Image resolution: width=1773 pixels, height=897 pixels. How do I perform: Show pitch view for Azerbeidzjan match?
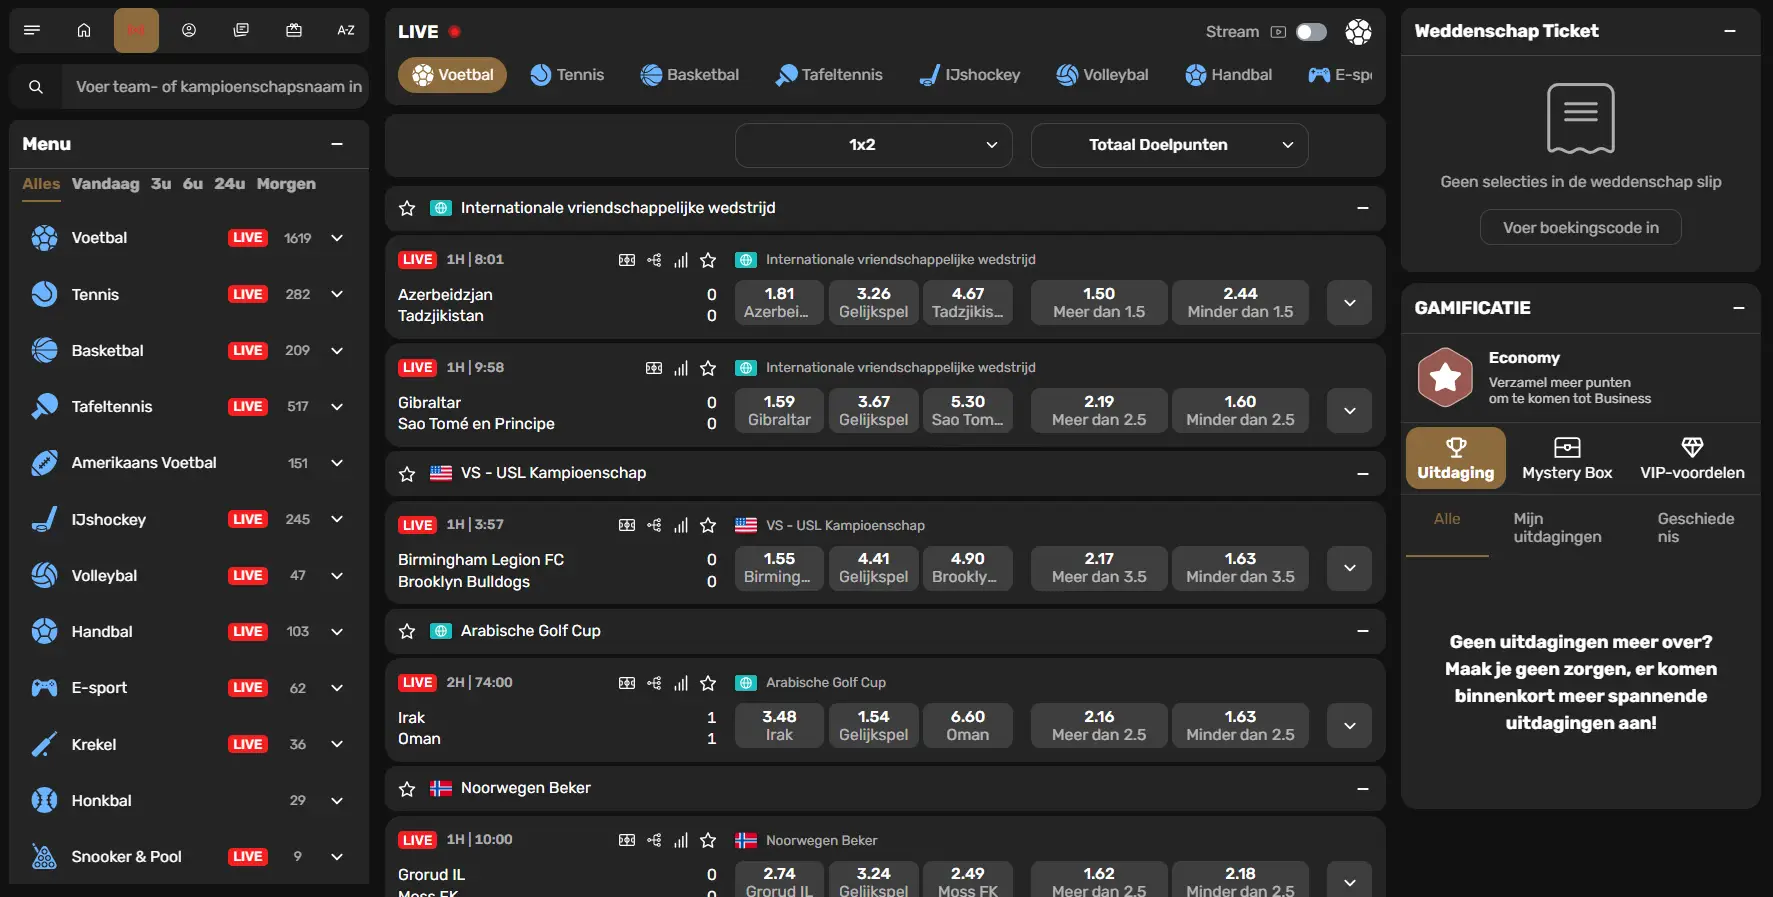(627, 260)
